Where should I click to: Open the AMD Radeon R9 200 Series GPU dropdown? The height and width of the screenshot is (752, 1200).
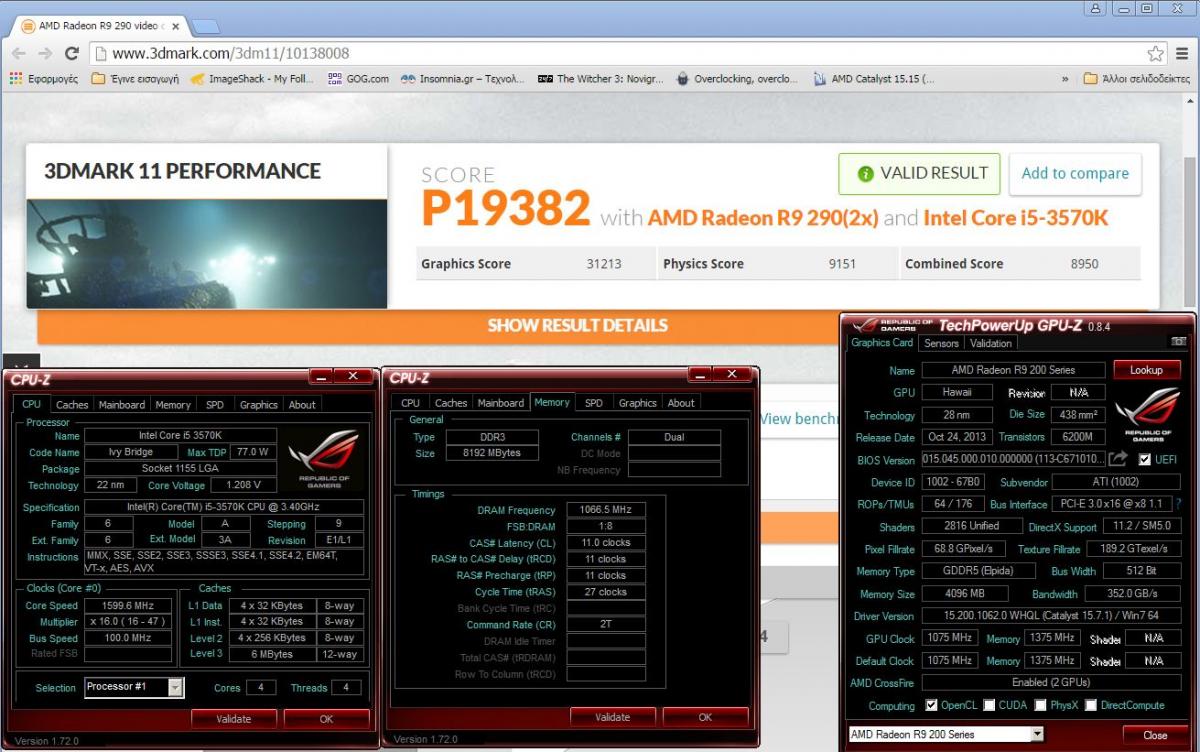(x=945, y=734)
